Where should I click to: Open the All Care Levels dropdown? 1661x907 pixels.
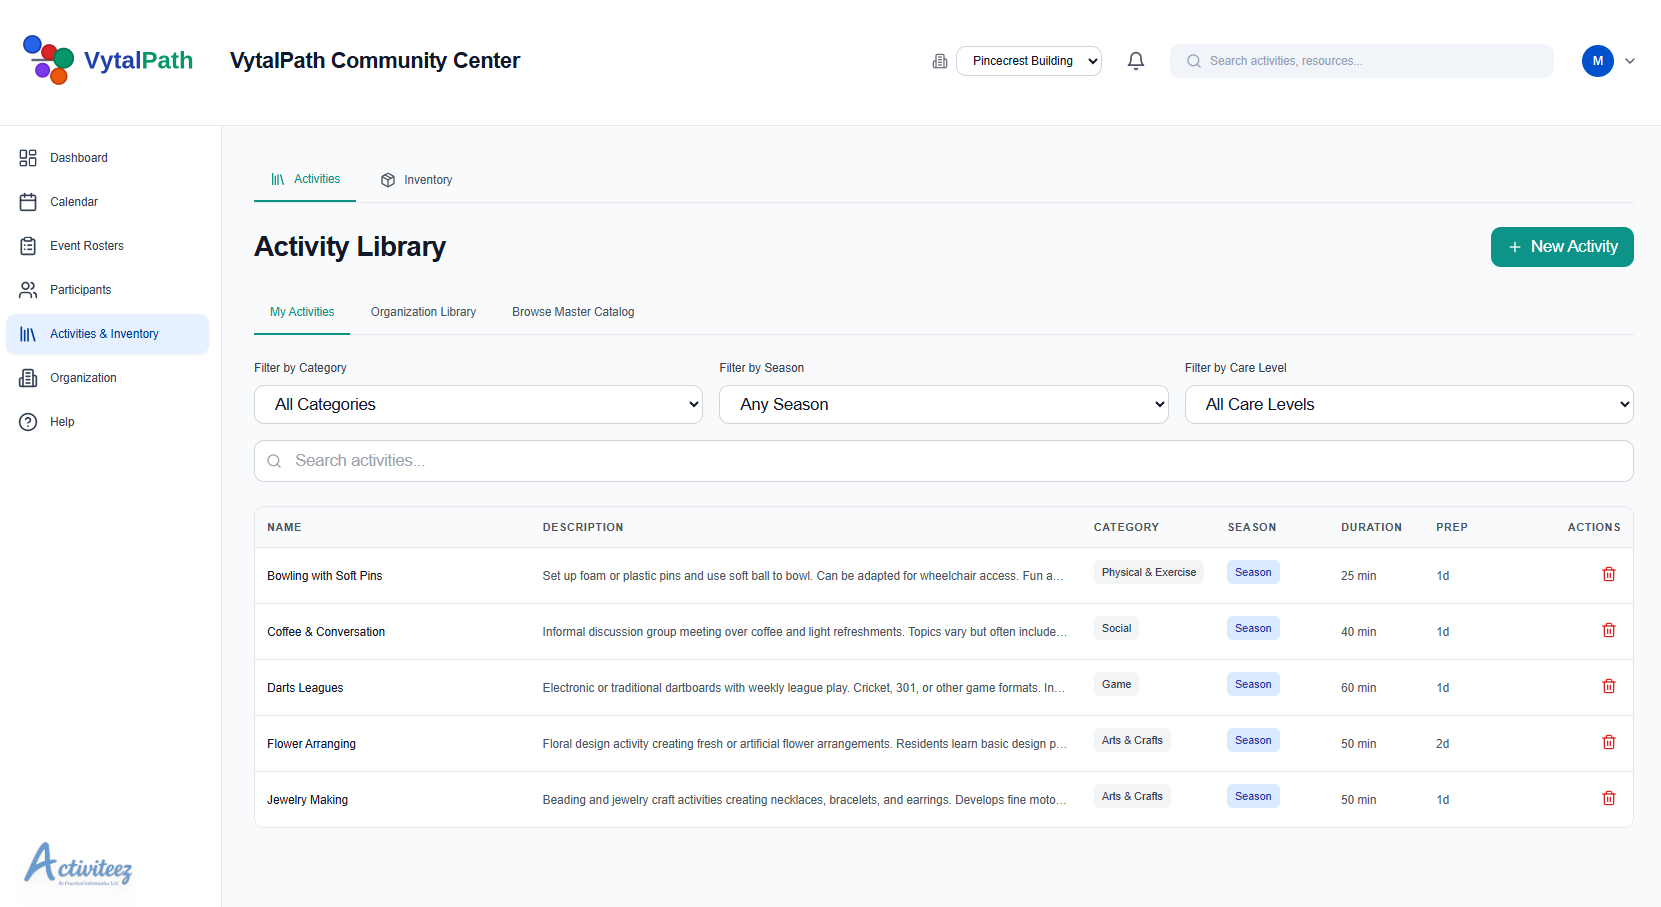click(1408, 404)
